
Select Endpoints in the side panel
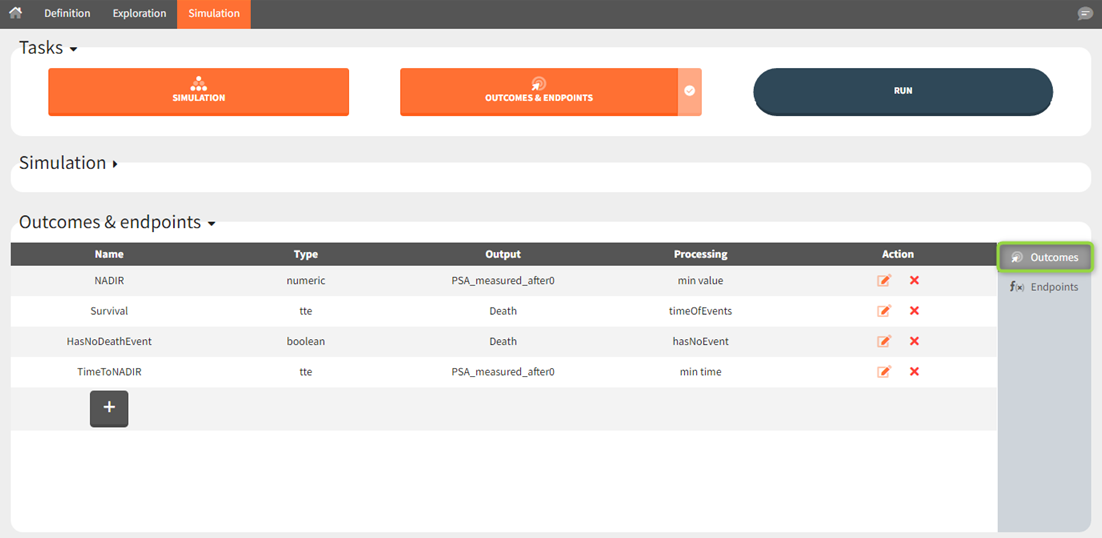click(1044, 287)
